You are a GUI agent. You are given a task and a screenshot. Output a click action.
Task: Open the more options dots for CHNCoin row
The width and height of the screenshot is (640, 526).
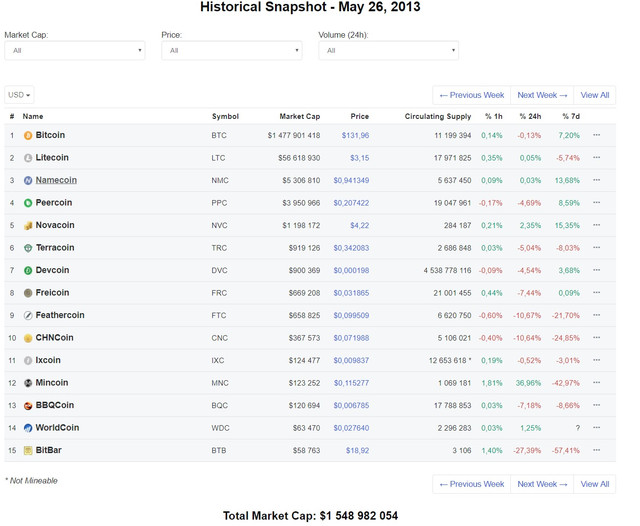pyautogui.click(x=596, y=337)
